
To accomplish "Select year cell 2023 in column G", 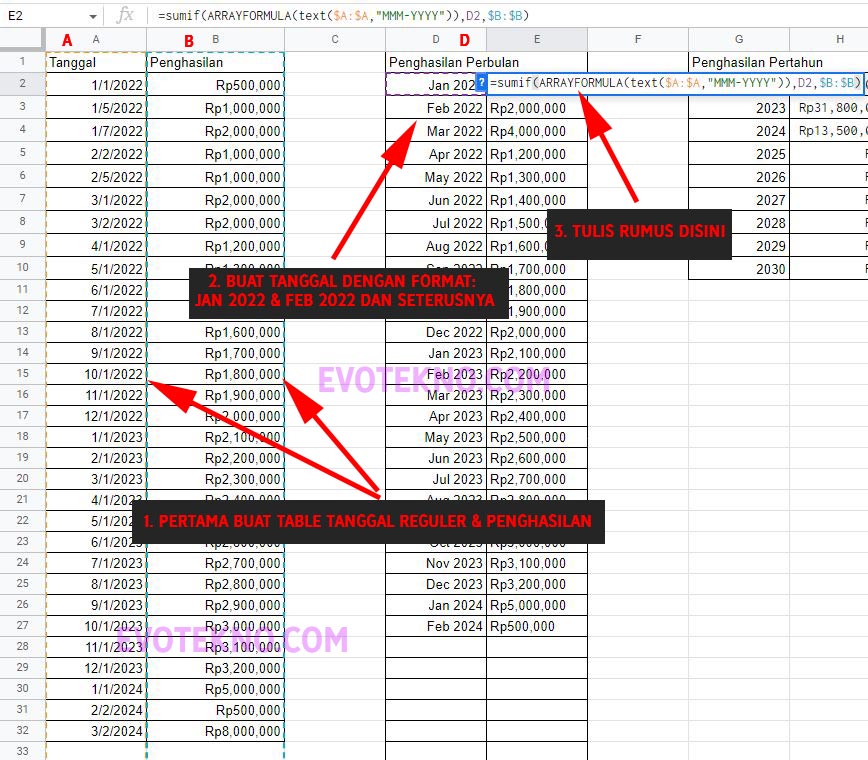I will coord(739,108).
